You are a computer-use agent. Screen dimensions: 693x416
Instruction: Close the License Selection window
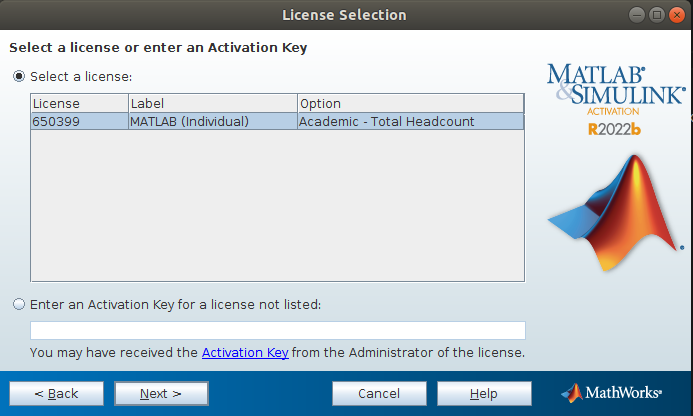677,15
